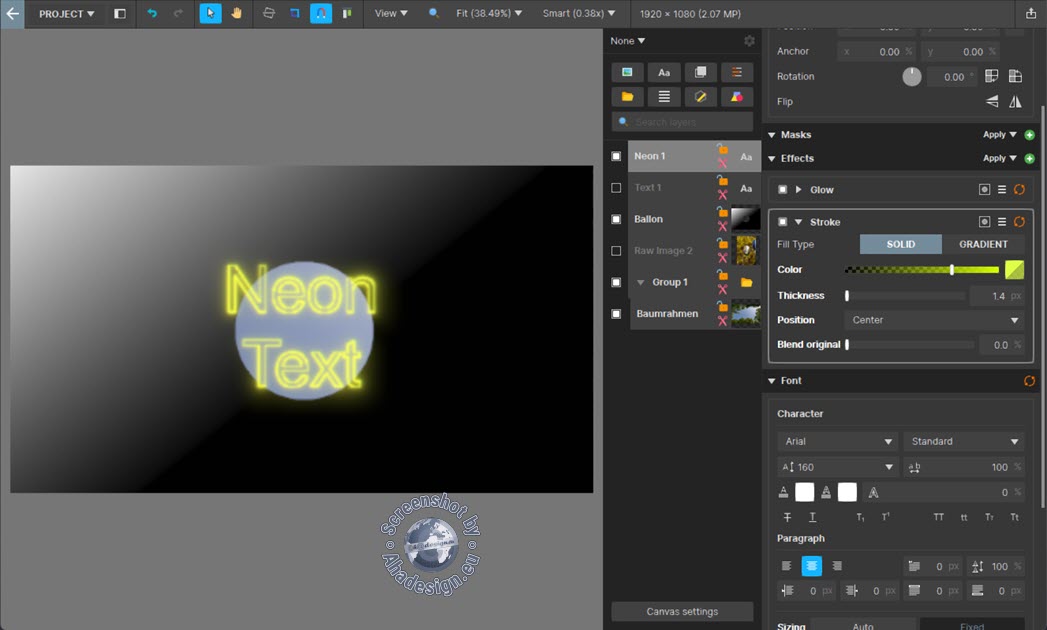Hide the Baumrahmen layer
The image size is (1047, 630).
(x=616, y=313)
